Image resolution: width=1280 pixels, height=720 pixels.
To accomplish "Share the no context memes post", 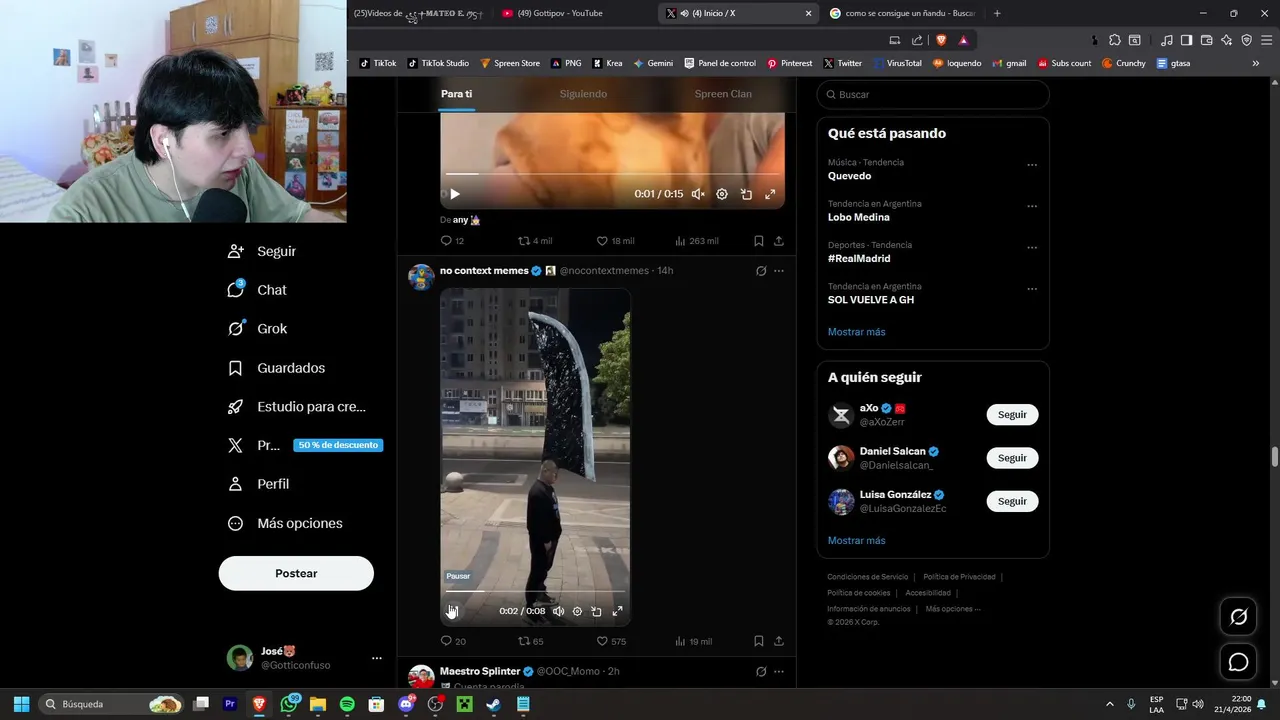I will [779, 641].
